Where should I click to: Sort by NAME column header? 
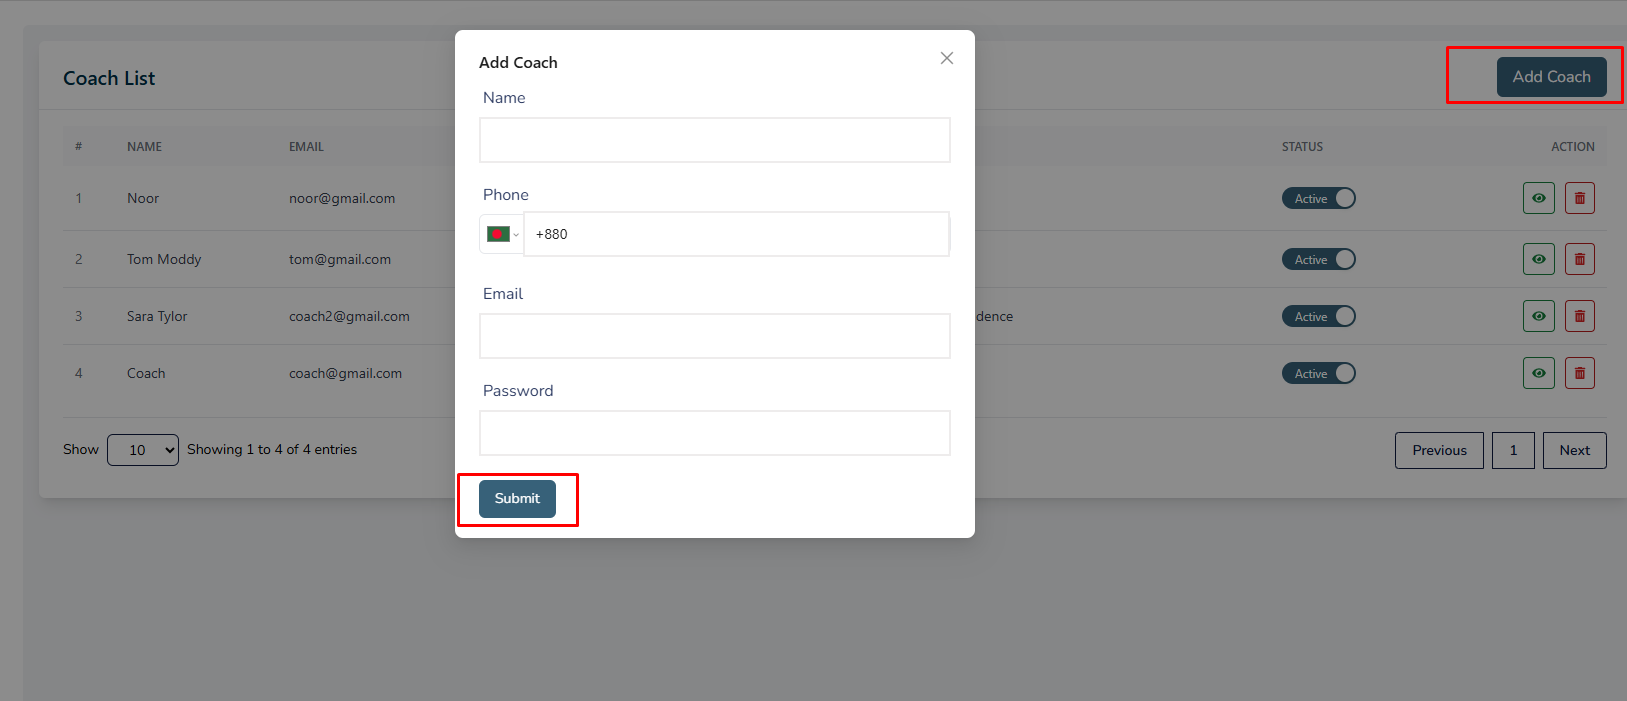[x=144, y=147]
